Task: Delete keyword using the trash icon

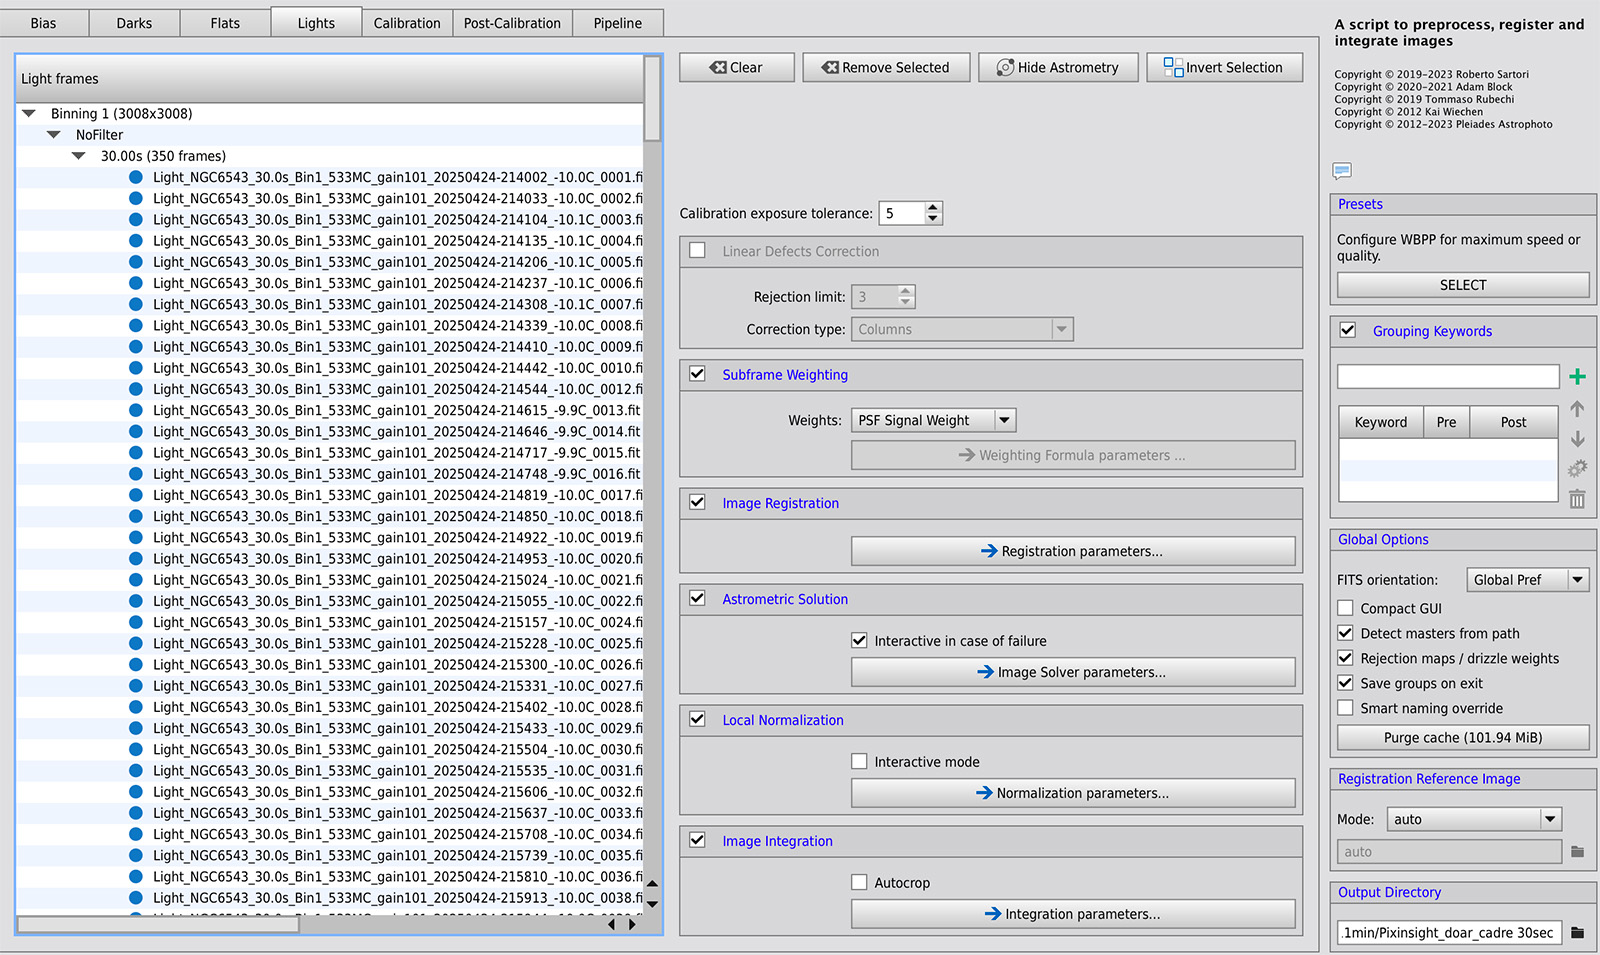Action: (1577, 499)
